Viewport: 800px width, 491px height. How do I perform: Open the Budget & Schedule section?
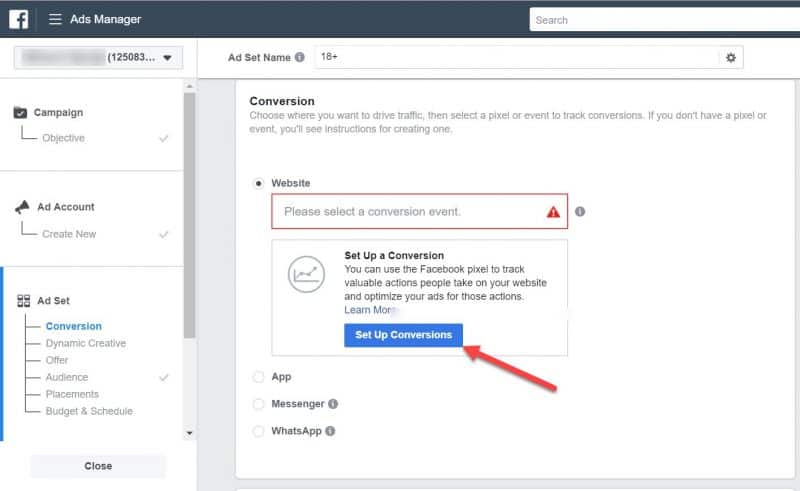point(89,411)
